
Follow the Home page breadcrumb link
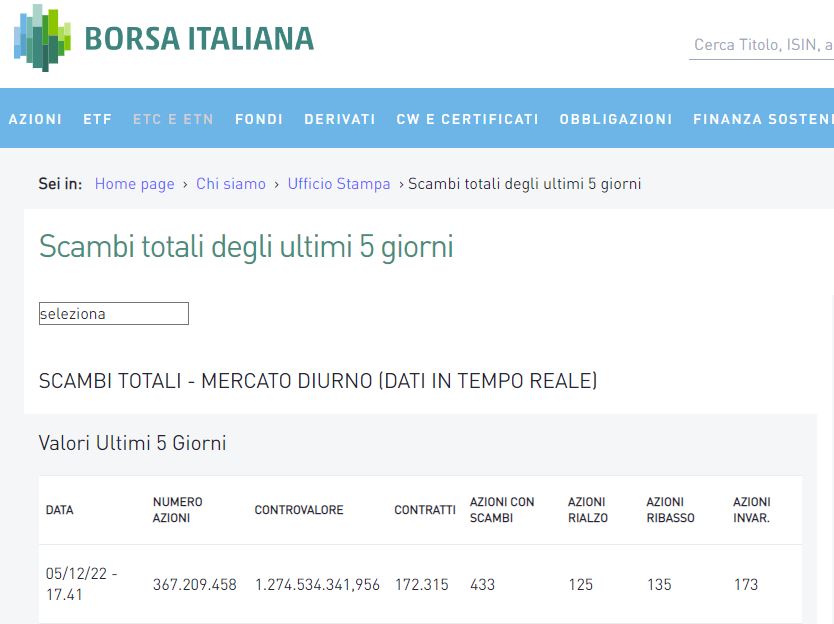tap(134, 184)
